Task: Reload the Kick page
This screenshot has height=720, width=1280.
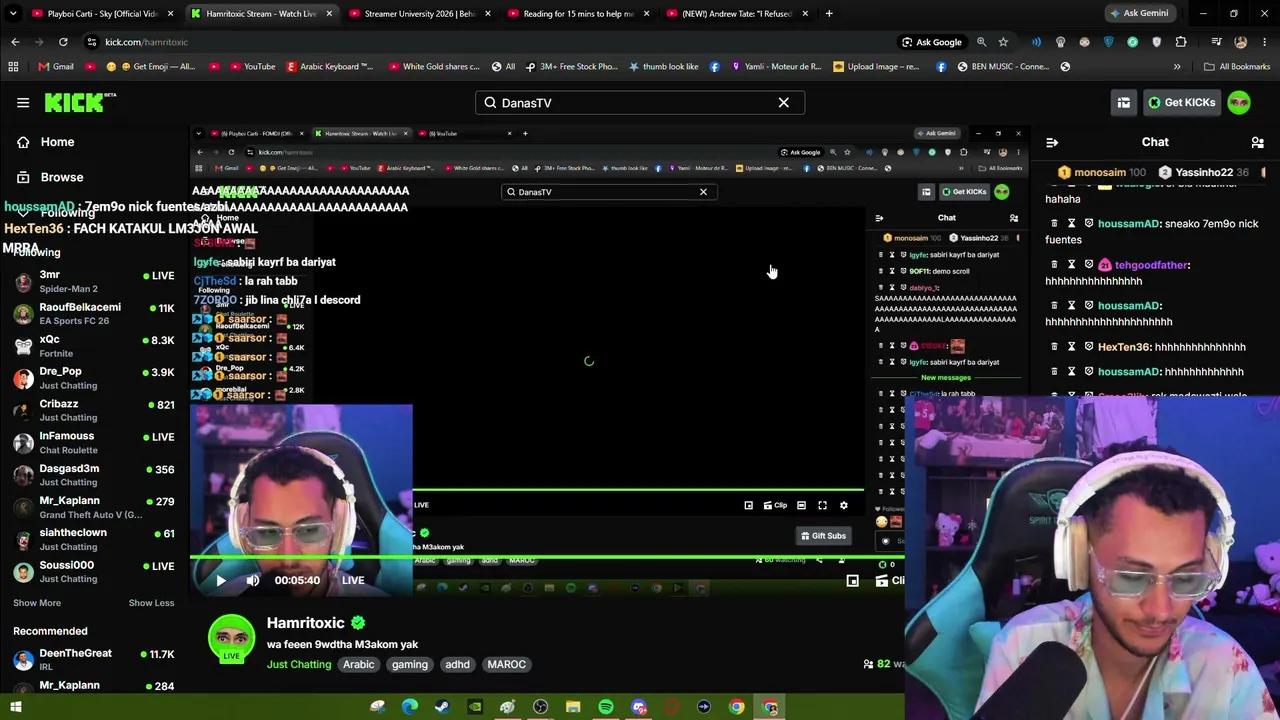Action: click(x=63, y=42)
